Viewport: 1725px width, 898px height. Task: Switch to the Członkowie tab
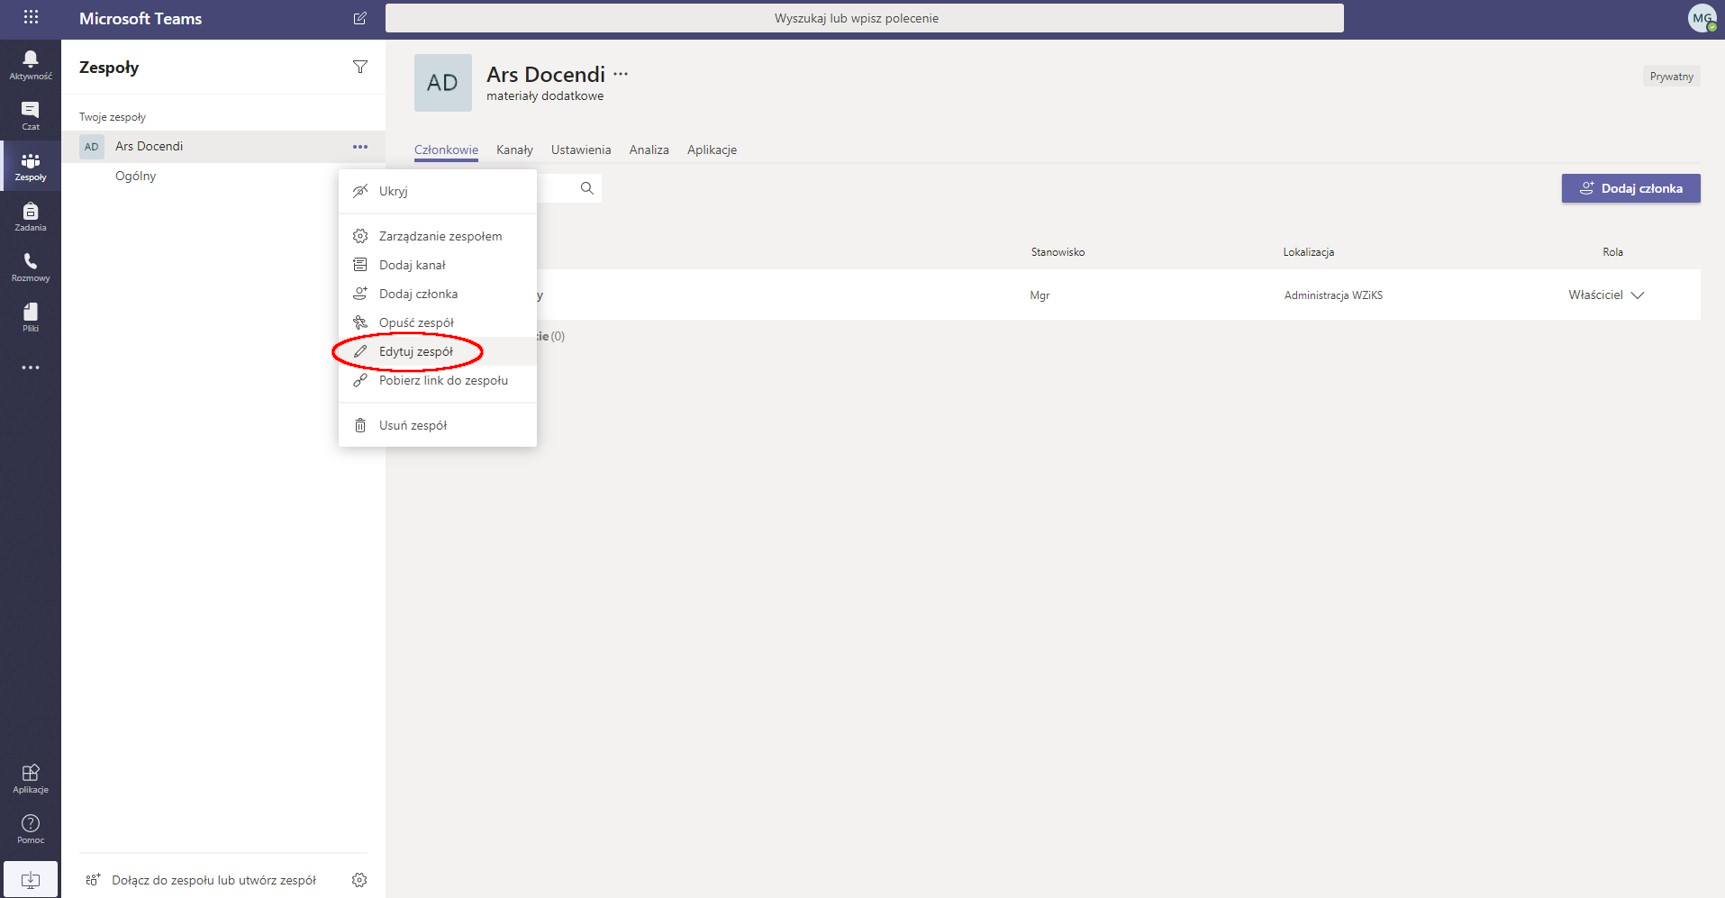point(446,150)
